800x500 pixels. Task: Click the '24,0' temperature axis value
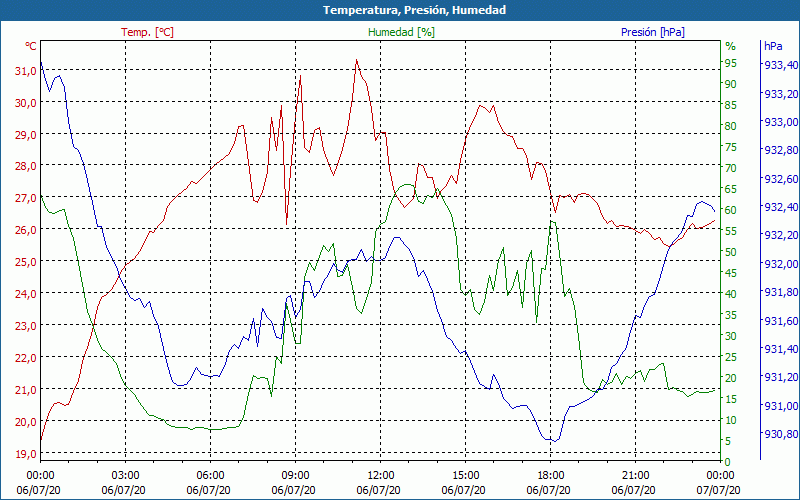[x=26, y=294]
